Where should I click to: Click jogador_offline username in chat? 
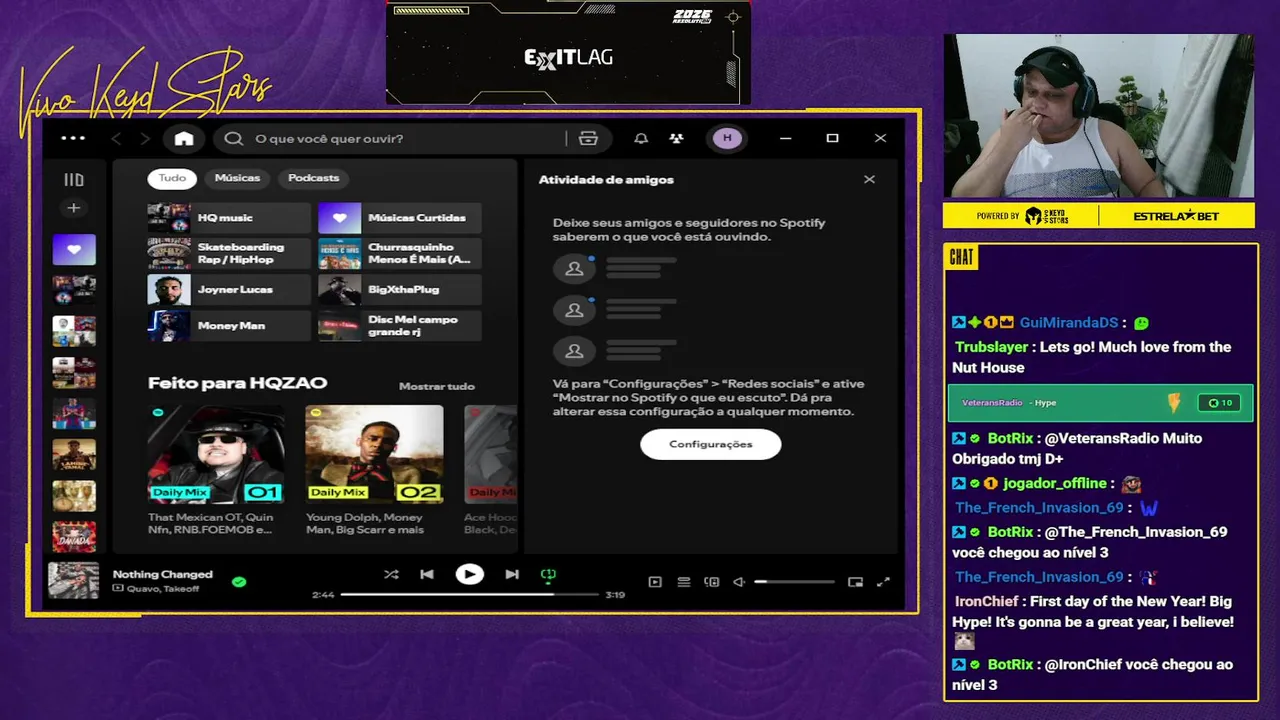click(1055, 483)
